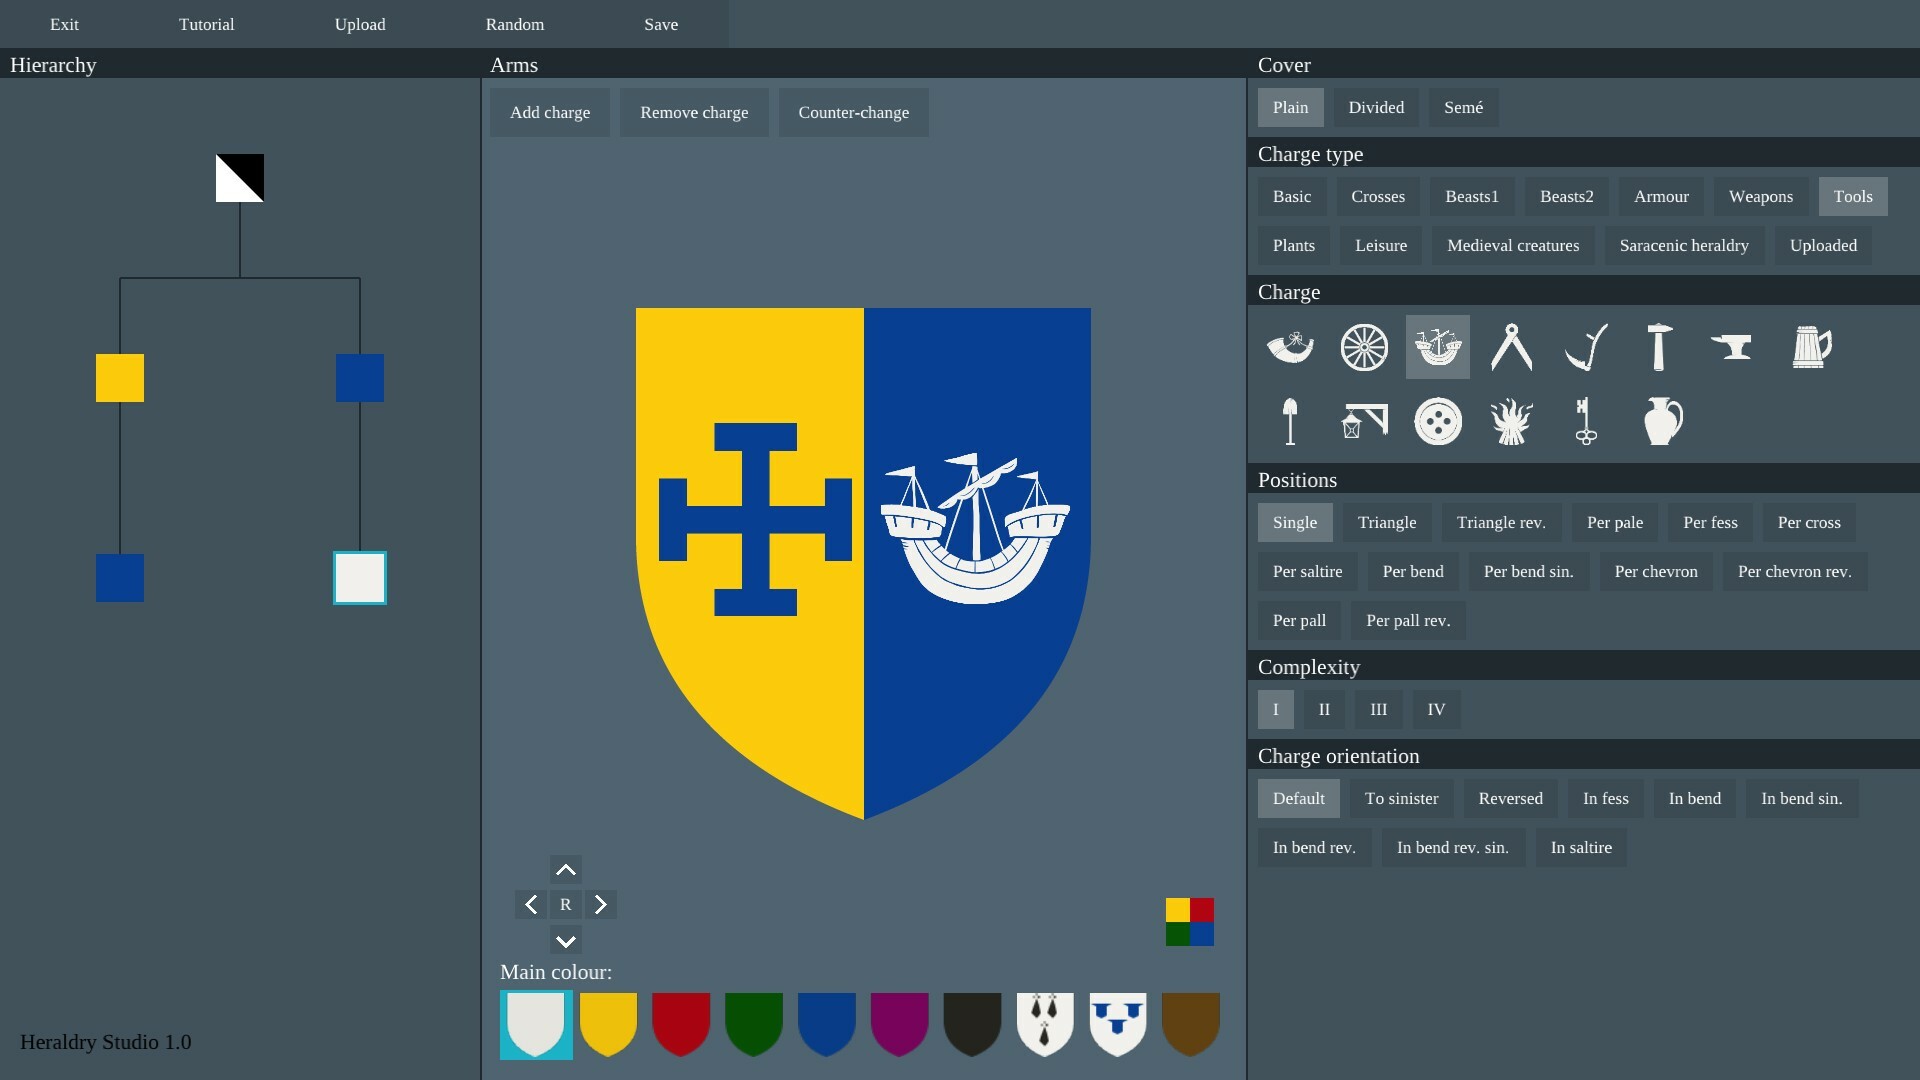1920x1080 pixels.
Task: Set complexity to level III
Action: pos(1377,709)
